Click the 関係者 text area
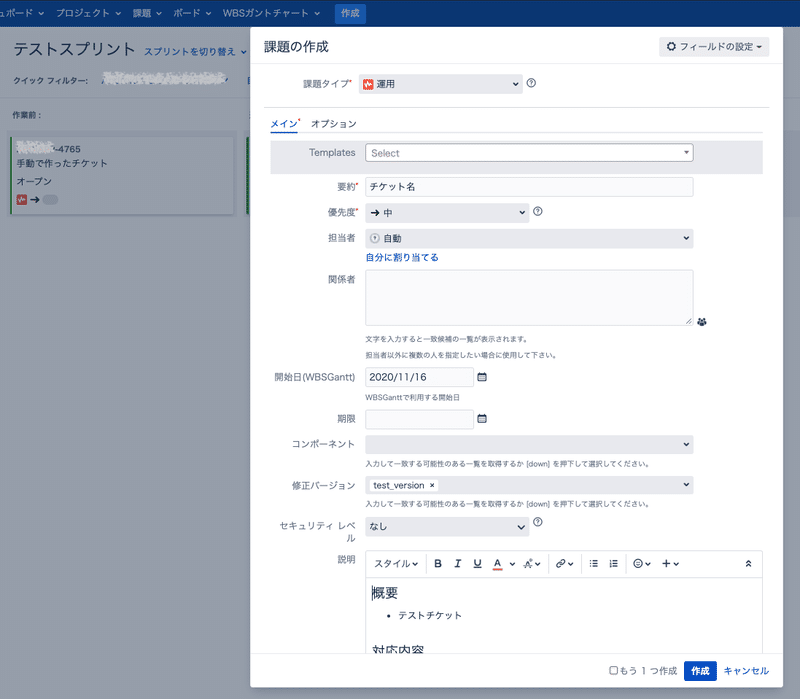The image size is (800, 699). (529, 297)
